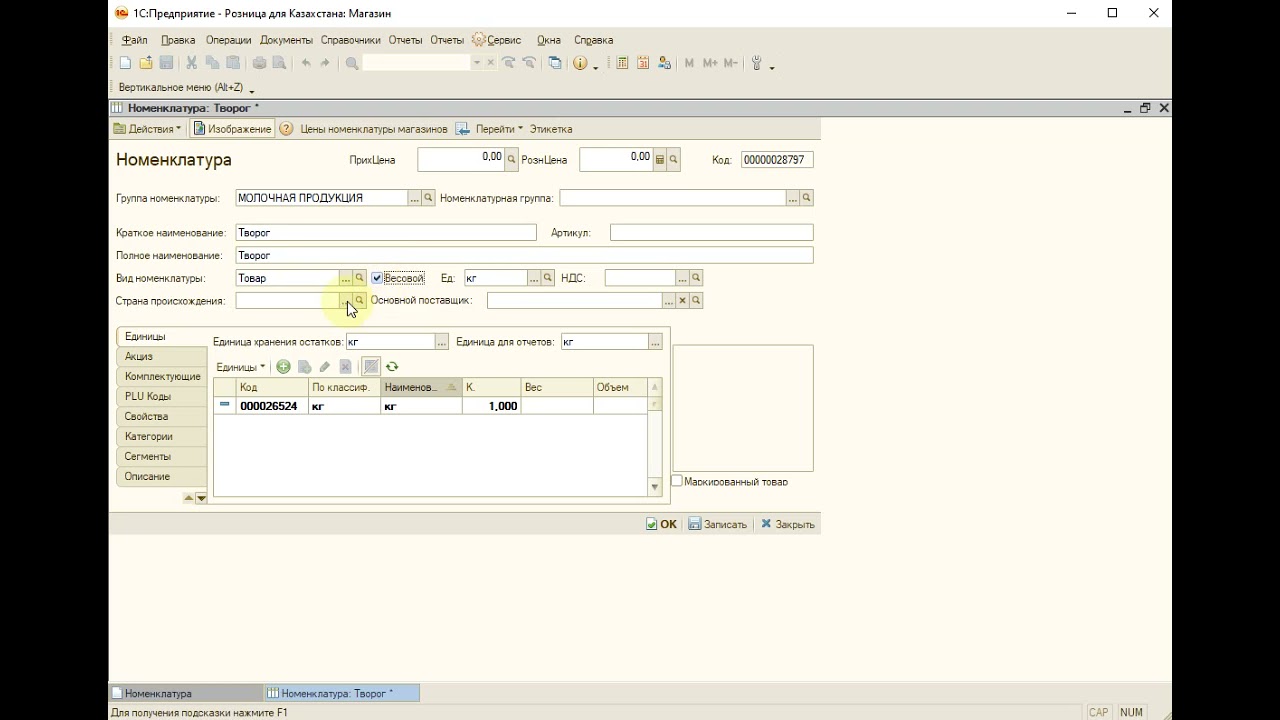1280x720 pixels.
Task: Click the tools wrench settings icon
Action: (x=757, y=63)
